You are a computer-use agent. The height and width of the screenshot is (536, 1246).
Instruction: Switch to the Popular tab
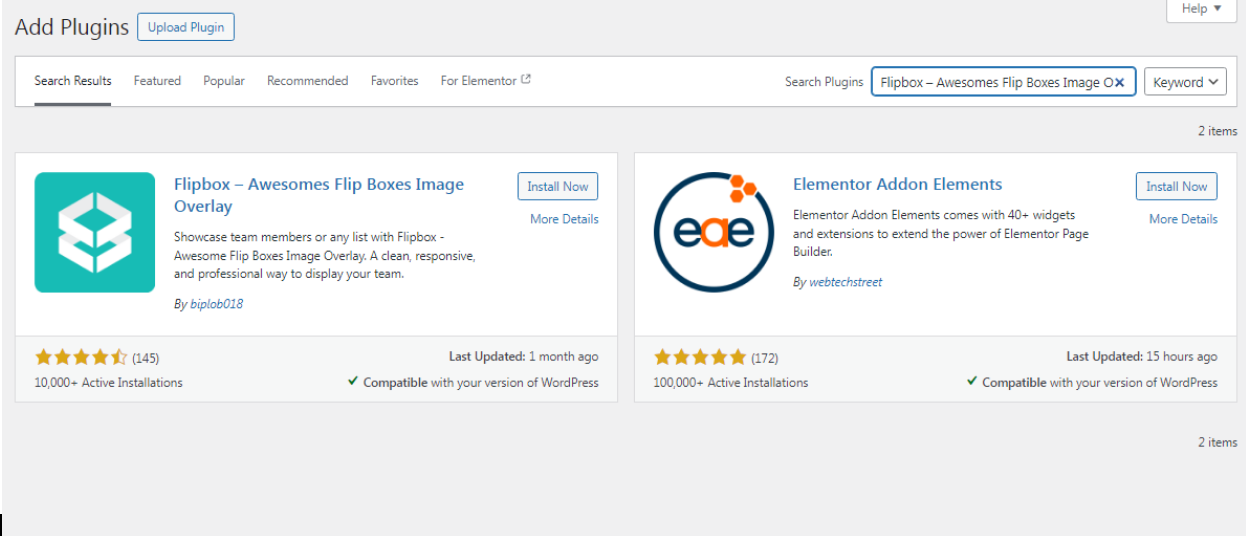[x=224, y=81]
